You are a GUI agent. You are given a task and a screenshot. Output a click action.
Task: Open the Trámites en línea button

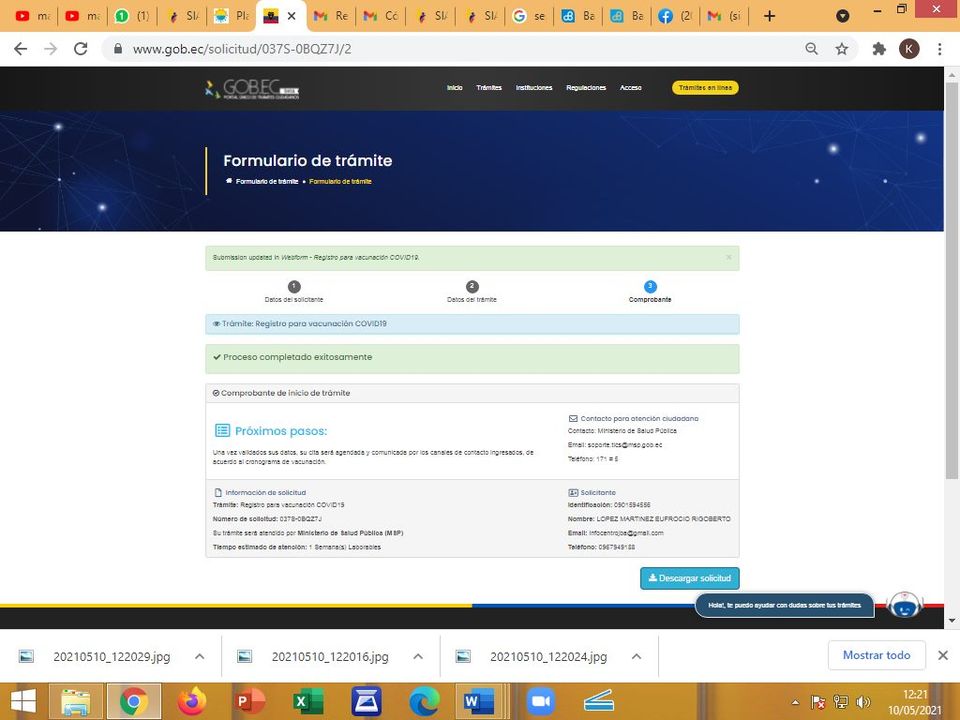pyautogui.click(x=705, y=88)
